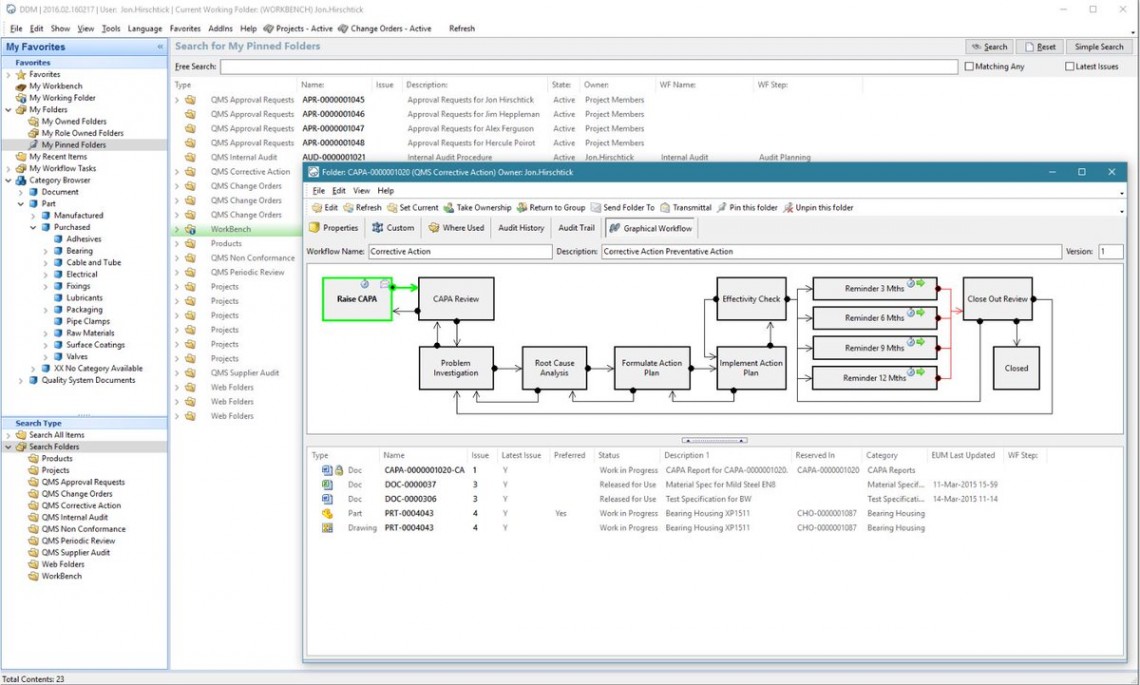Open the Addins menu in main menu bar

coord(220,29)
